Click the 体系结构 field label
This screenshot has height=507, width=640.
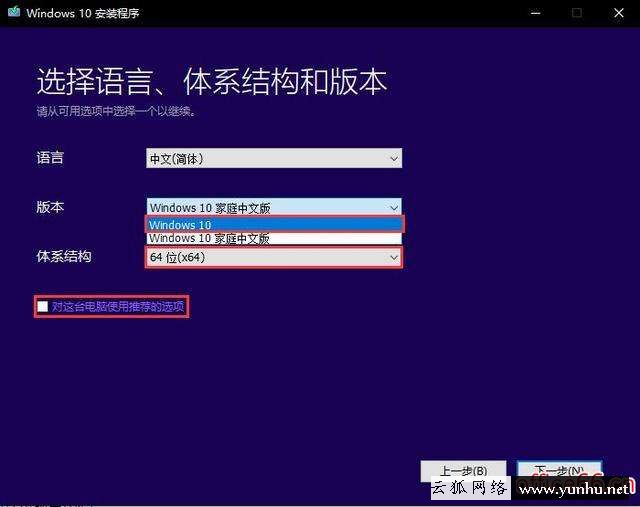[64, 256]
